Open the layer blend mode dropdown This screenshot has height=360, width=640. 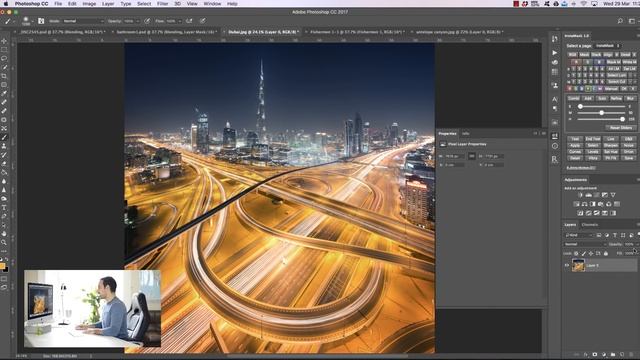[x=585, y=244]
